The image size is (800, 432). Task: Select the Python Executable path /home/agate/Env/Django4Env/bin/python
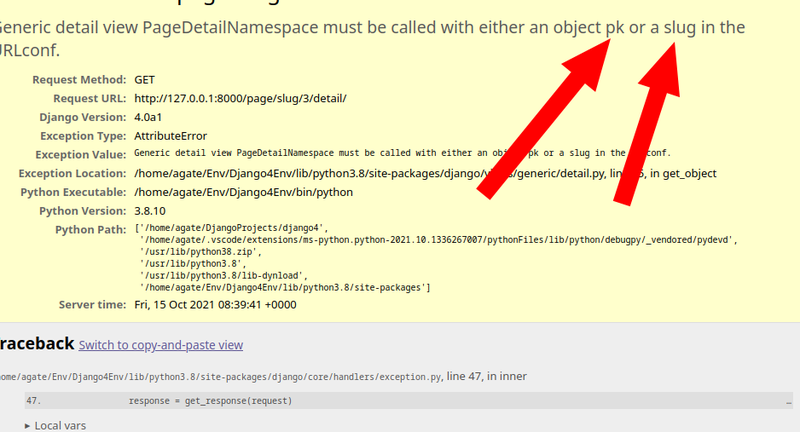point(243,192)
